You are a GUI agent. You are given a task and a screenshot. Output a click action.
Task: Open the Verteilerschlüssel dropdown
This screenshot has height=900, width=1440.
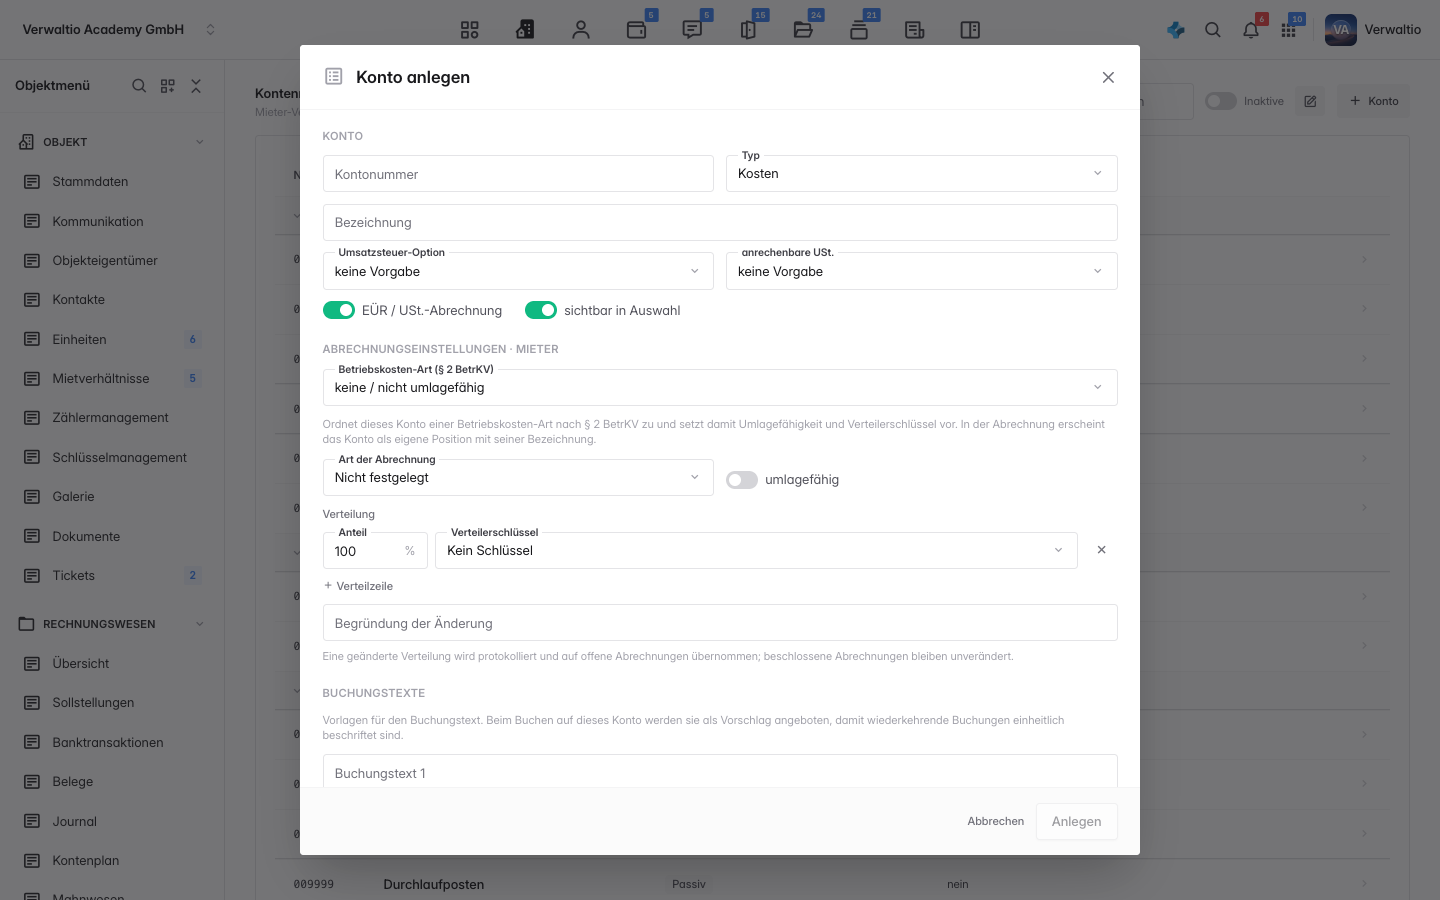coord(756,551)
